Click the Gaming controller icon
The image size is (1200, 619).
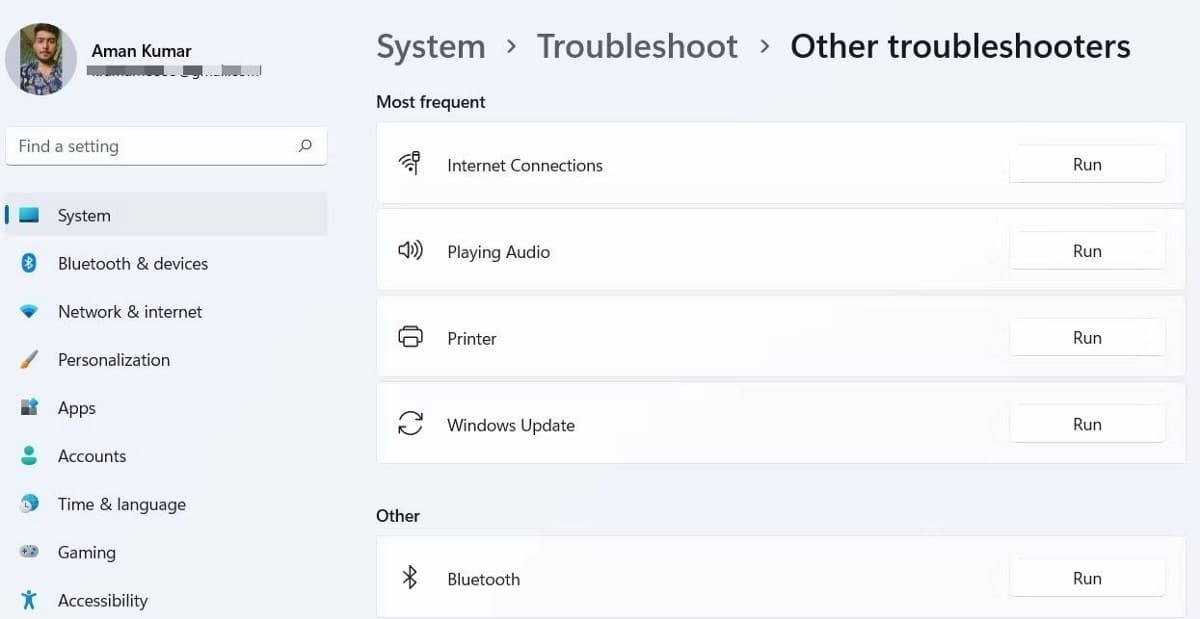tap(29, 552)
